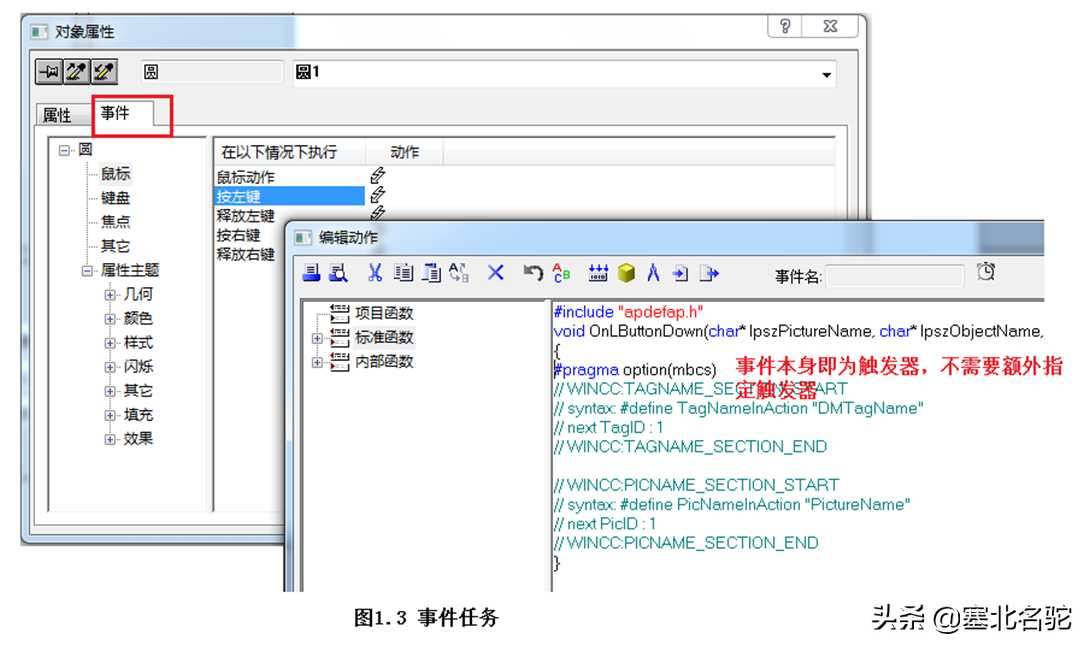The height and width of the screenshot is (651, 1091).
Task: Click the void OnLButtonDown code line
Action: point(799,331)
